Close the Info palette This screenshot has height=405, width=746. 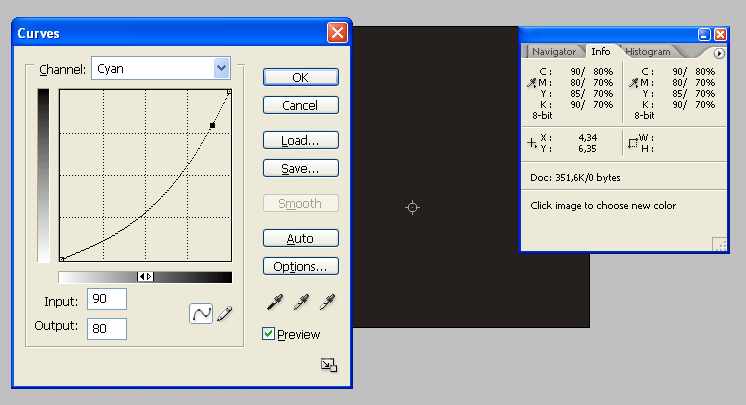(x=720, y=34)
